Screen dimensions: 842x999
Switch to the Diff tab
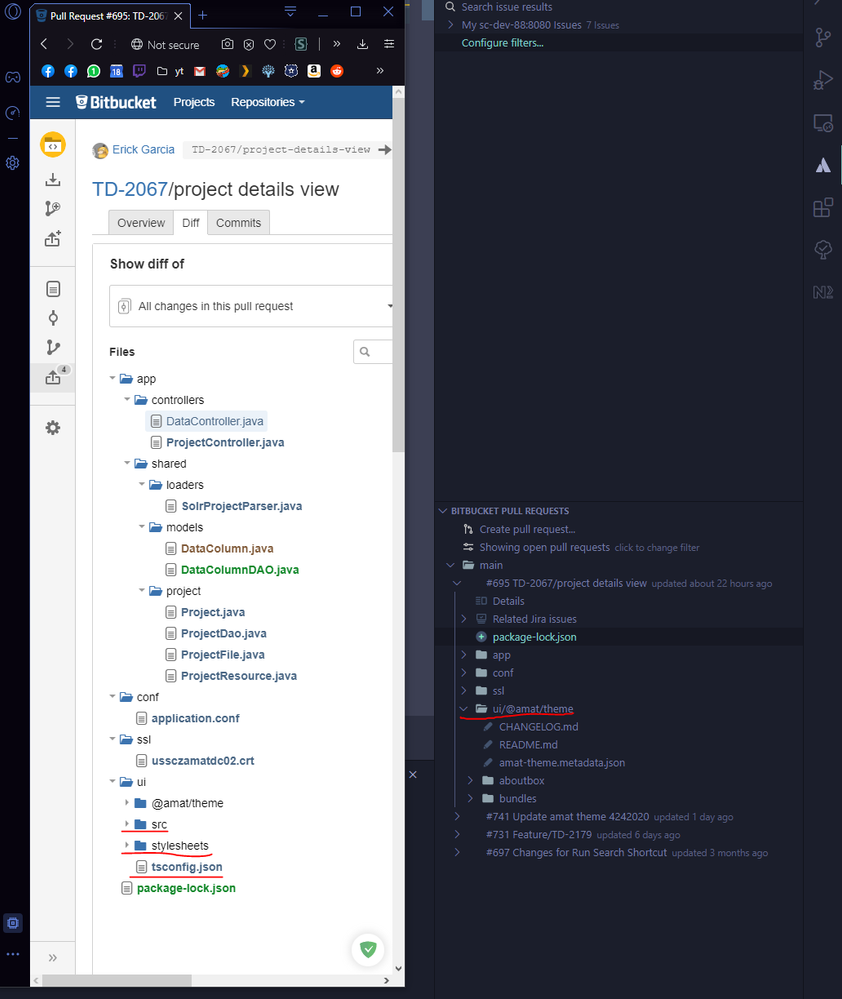(190, 223)
